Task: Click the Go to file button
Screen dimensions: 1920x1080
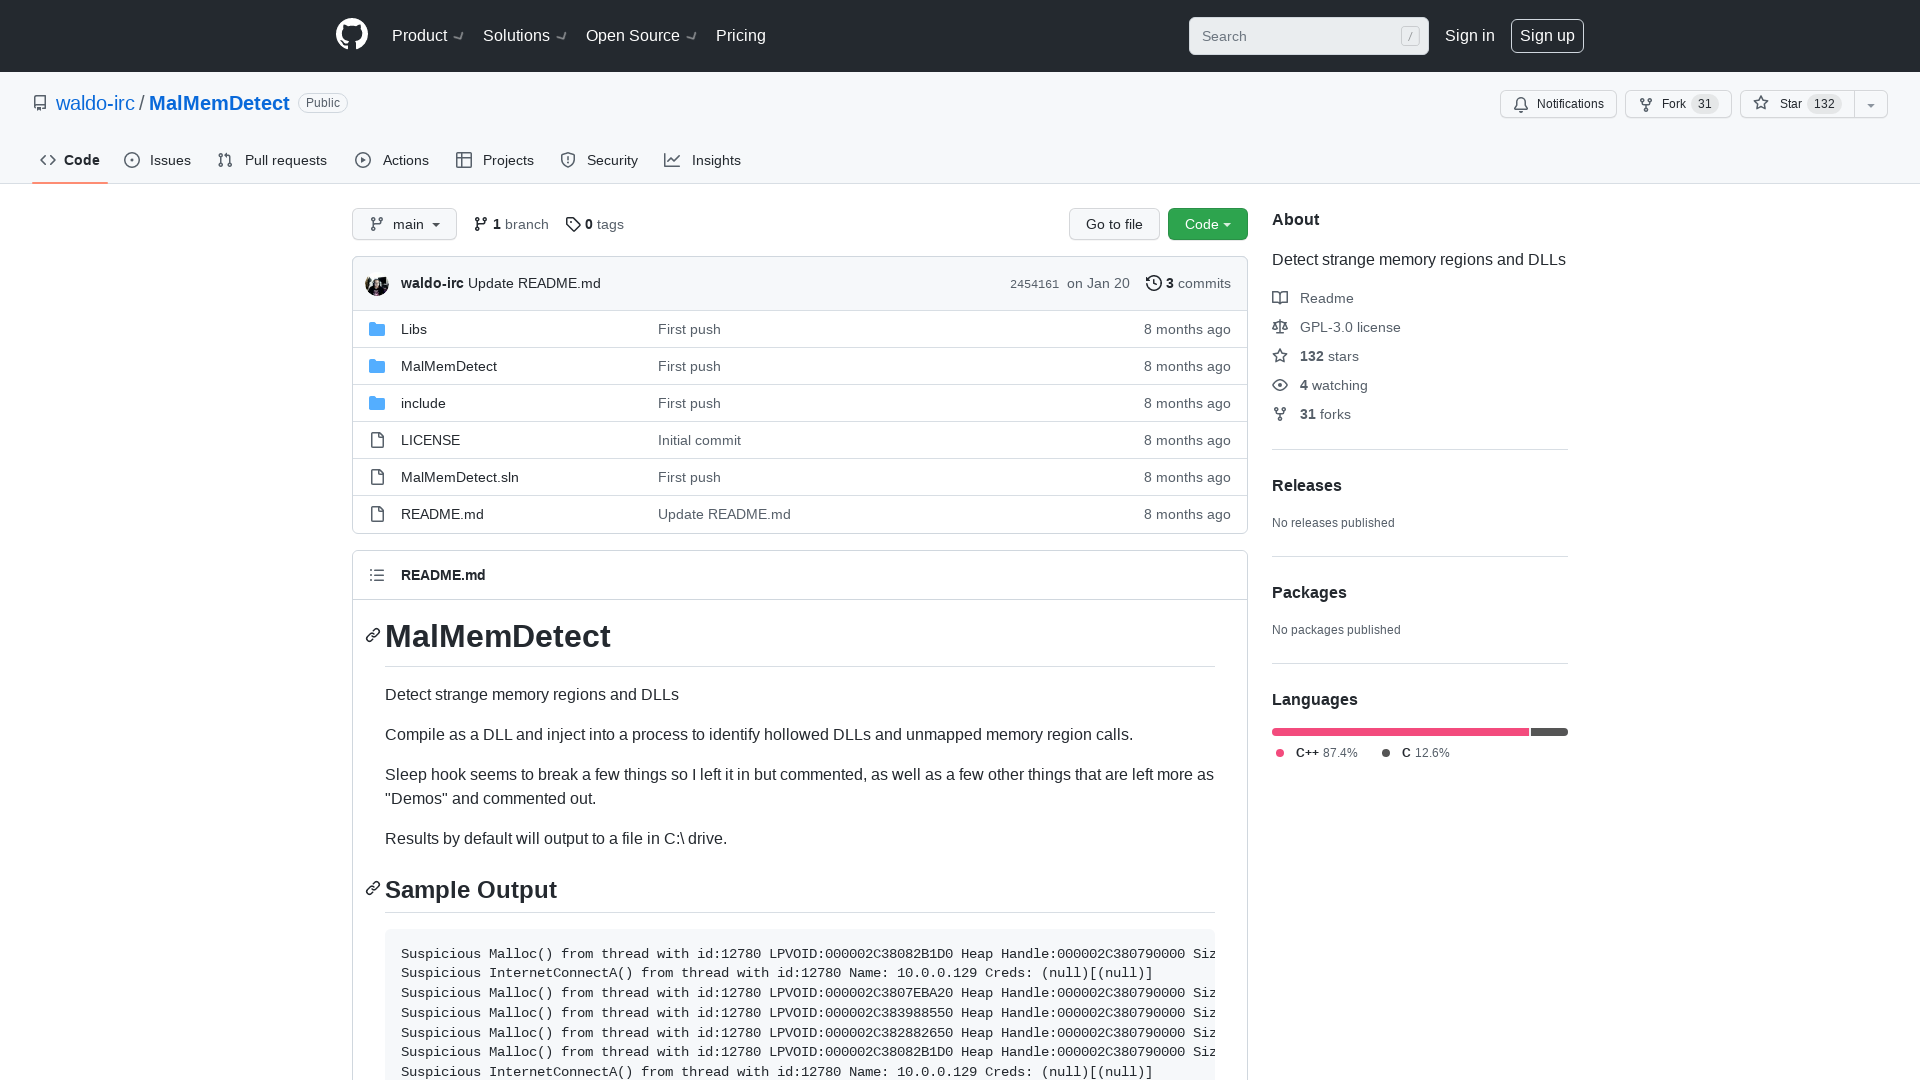Action: (1114, 224)
